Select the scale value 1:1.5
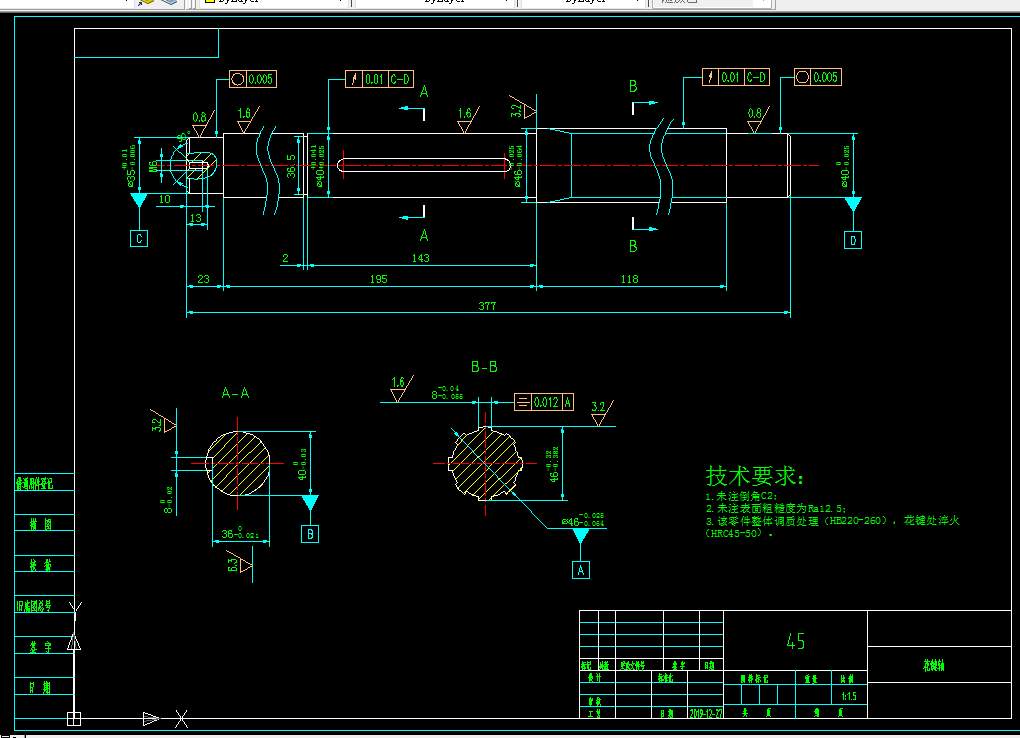Screen dimensions: 1020x738 pyautogui.click(x=849, y=696)
